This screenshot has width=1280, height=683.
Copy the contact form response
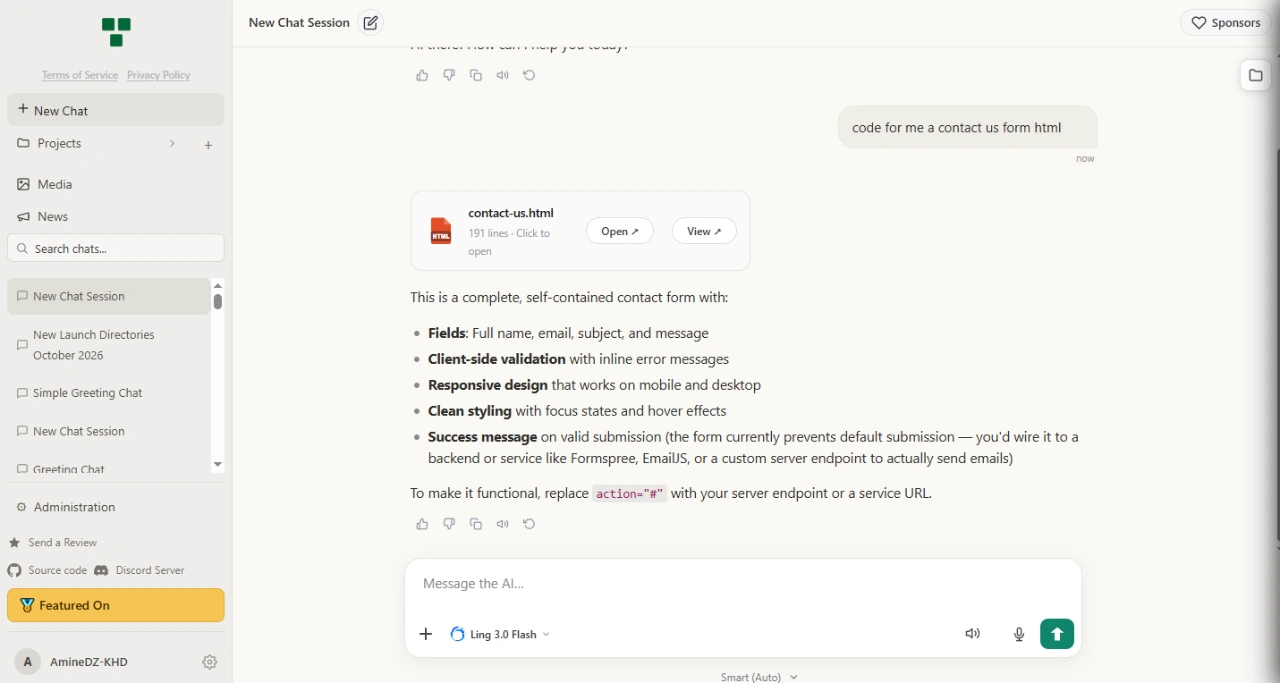pos(476,524)
